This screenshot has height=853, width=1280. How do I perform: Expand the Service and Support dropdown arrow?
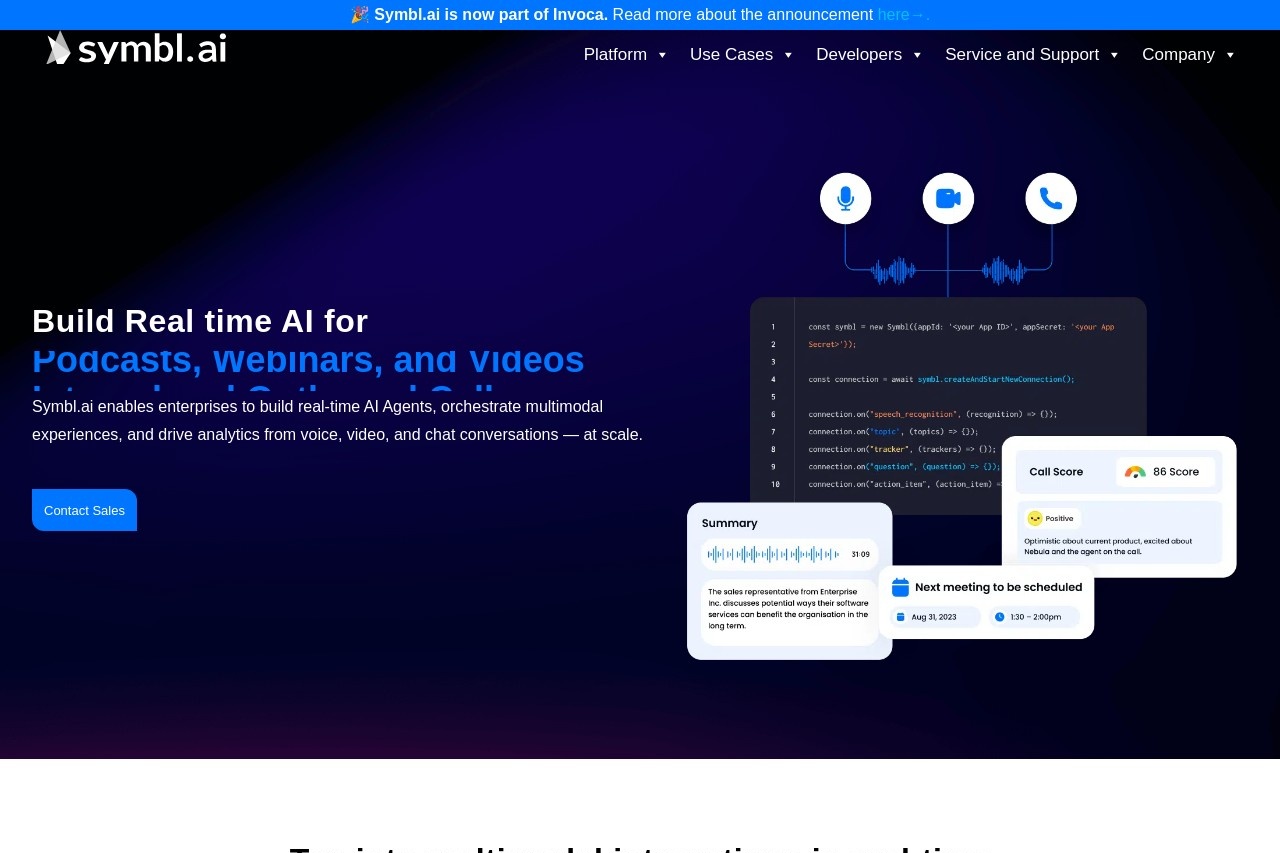coord(1114,55)
